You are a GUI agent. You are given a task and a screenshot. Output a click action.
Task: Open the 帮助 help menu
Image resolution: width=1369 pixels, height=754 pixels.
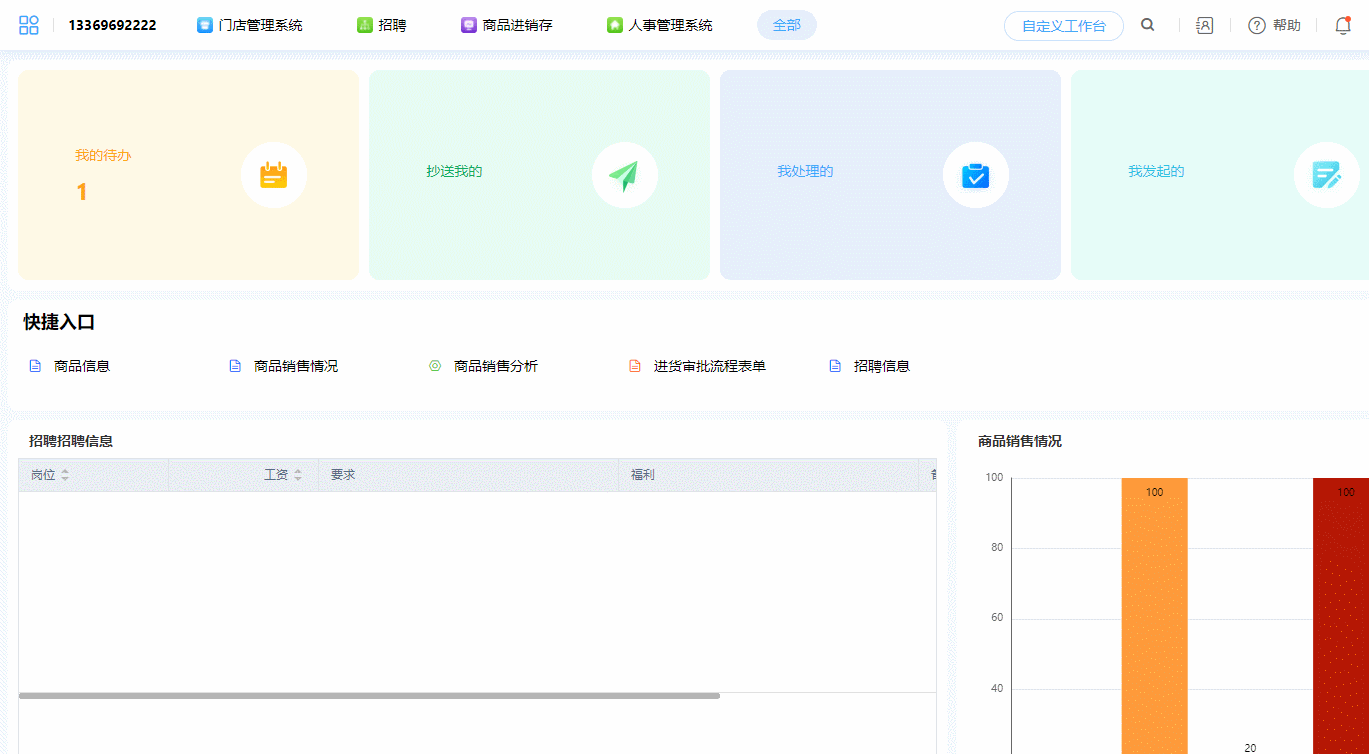click(1275, 26)
